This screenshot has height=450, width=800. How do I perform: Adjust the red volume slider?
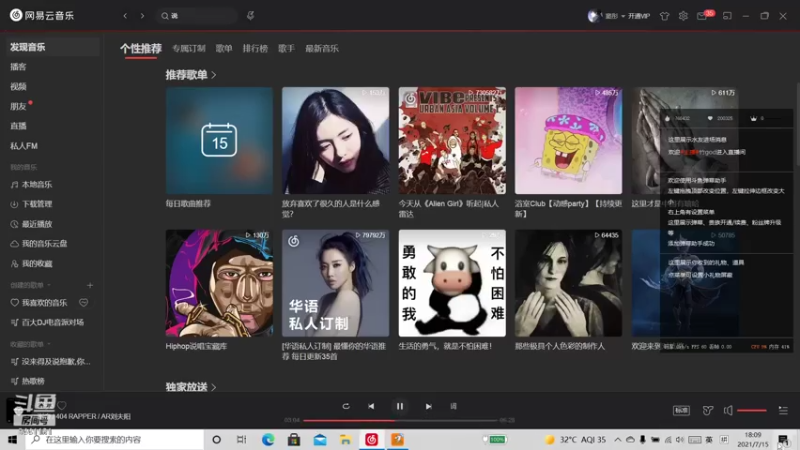tap(752, 410)
